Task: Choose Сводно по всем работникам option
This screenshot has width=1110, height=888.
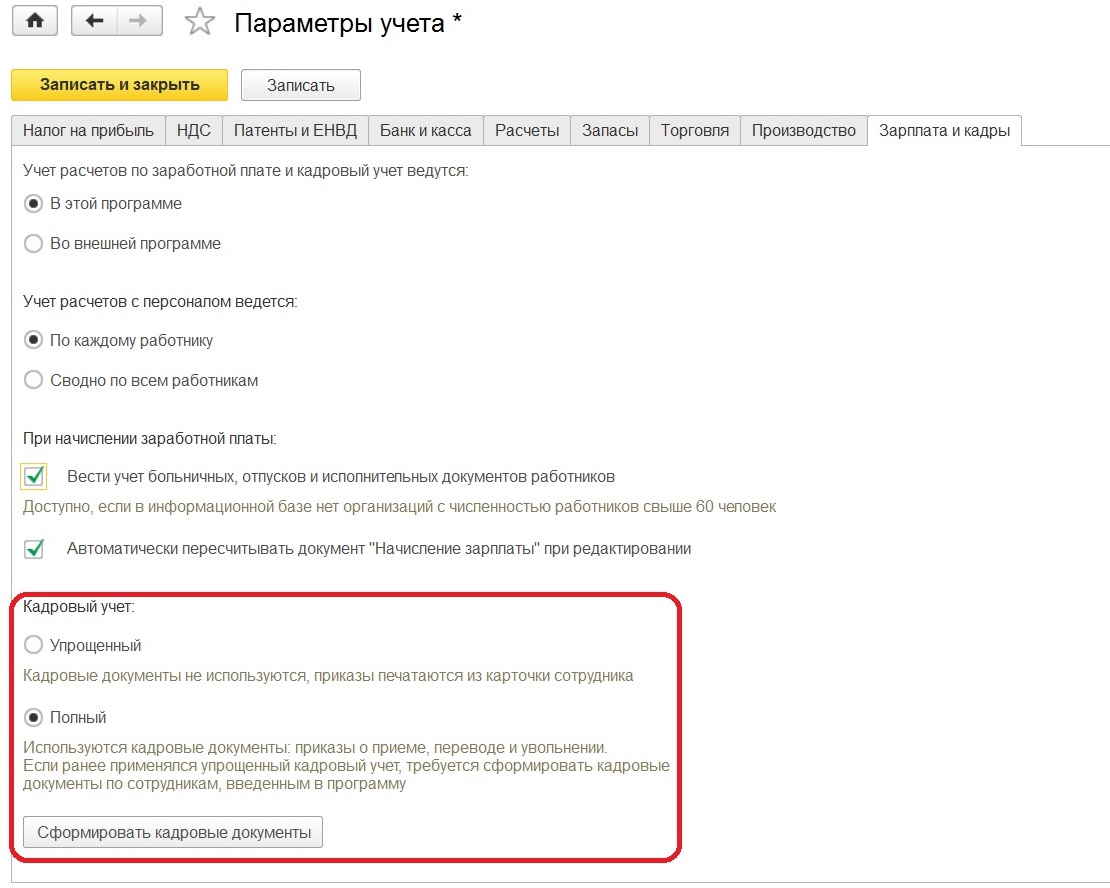Action: coord(34,380)
